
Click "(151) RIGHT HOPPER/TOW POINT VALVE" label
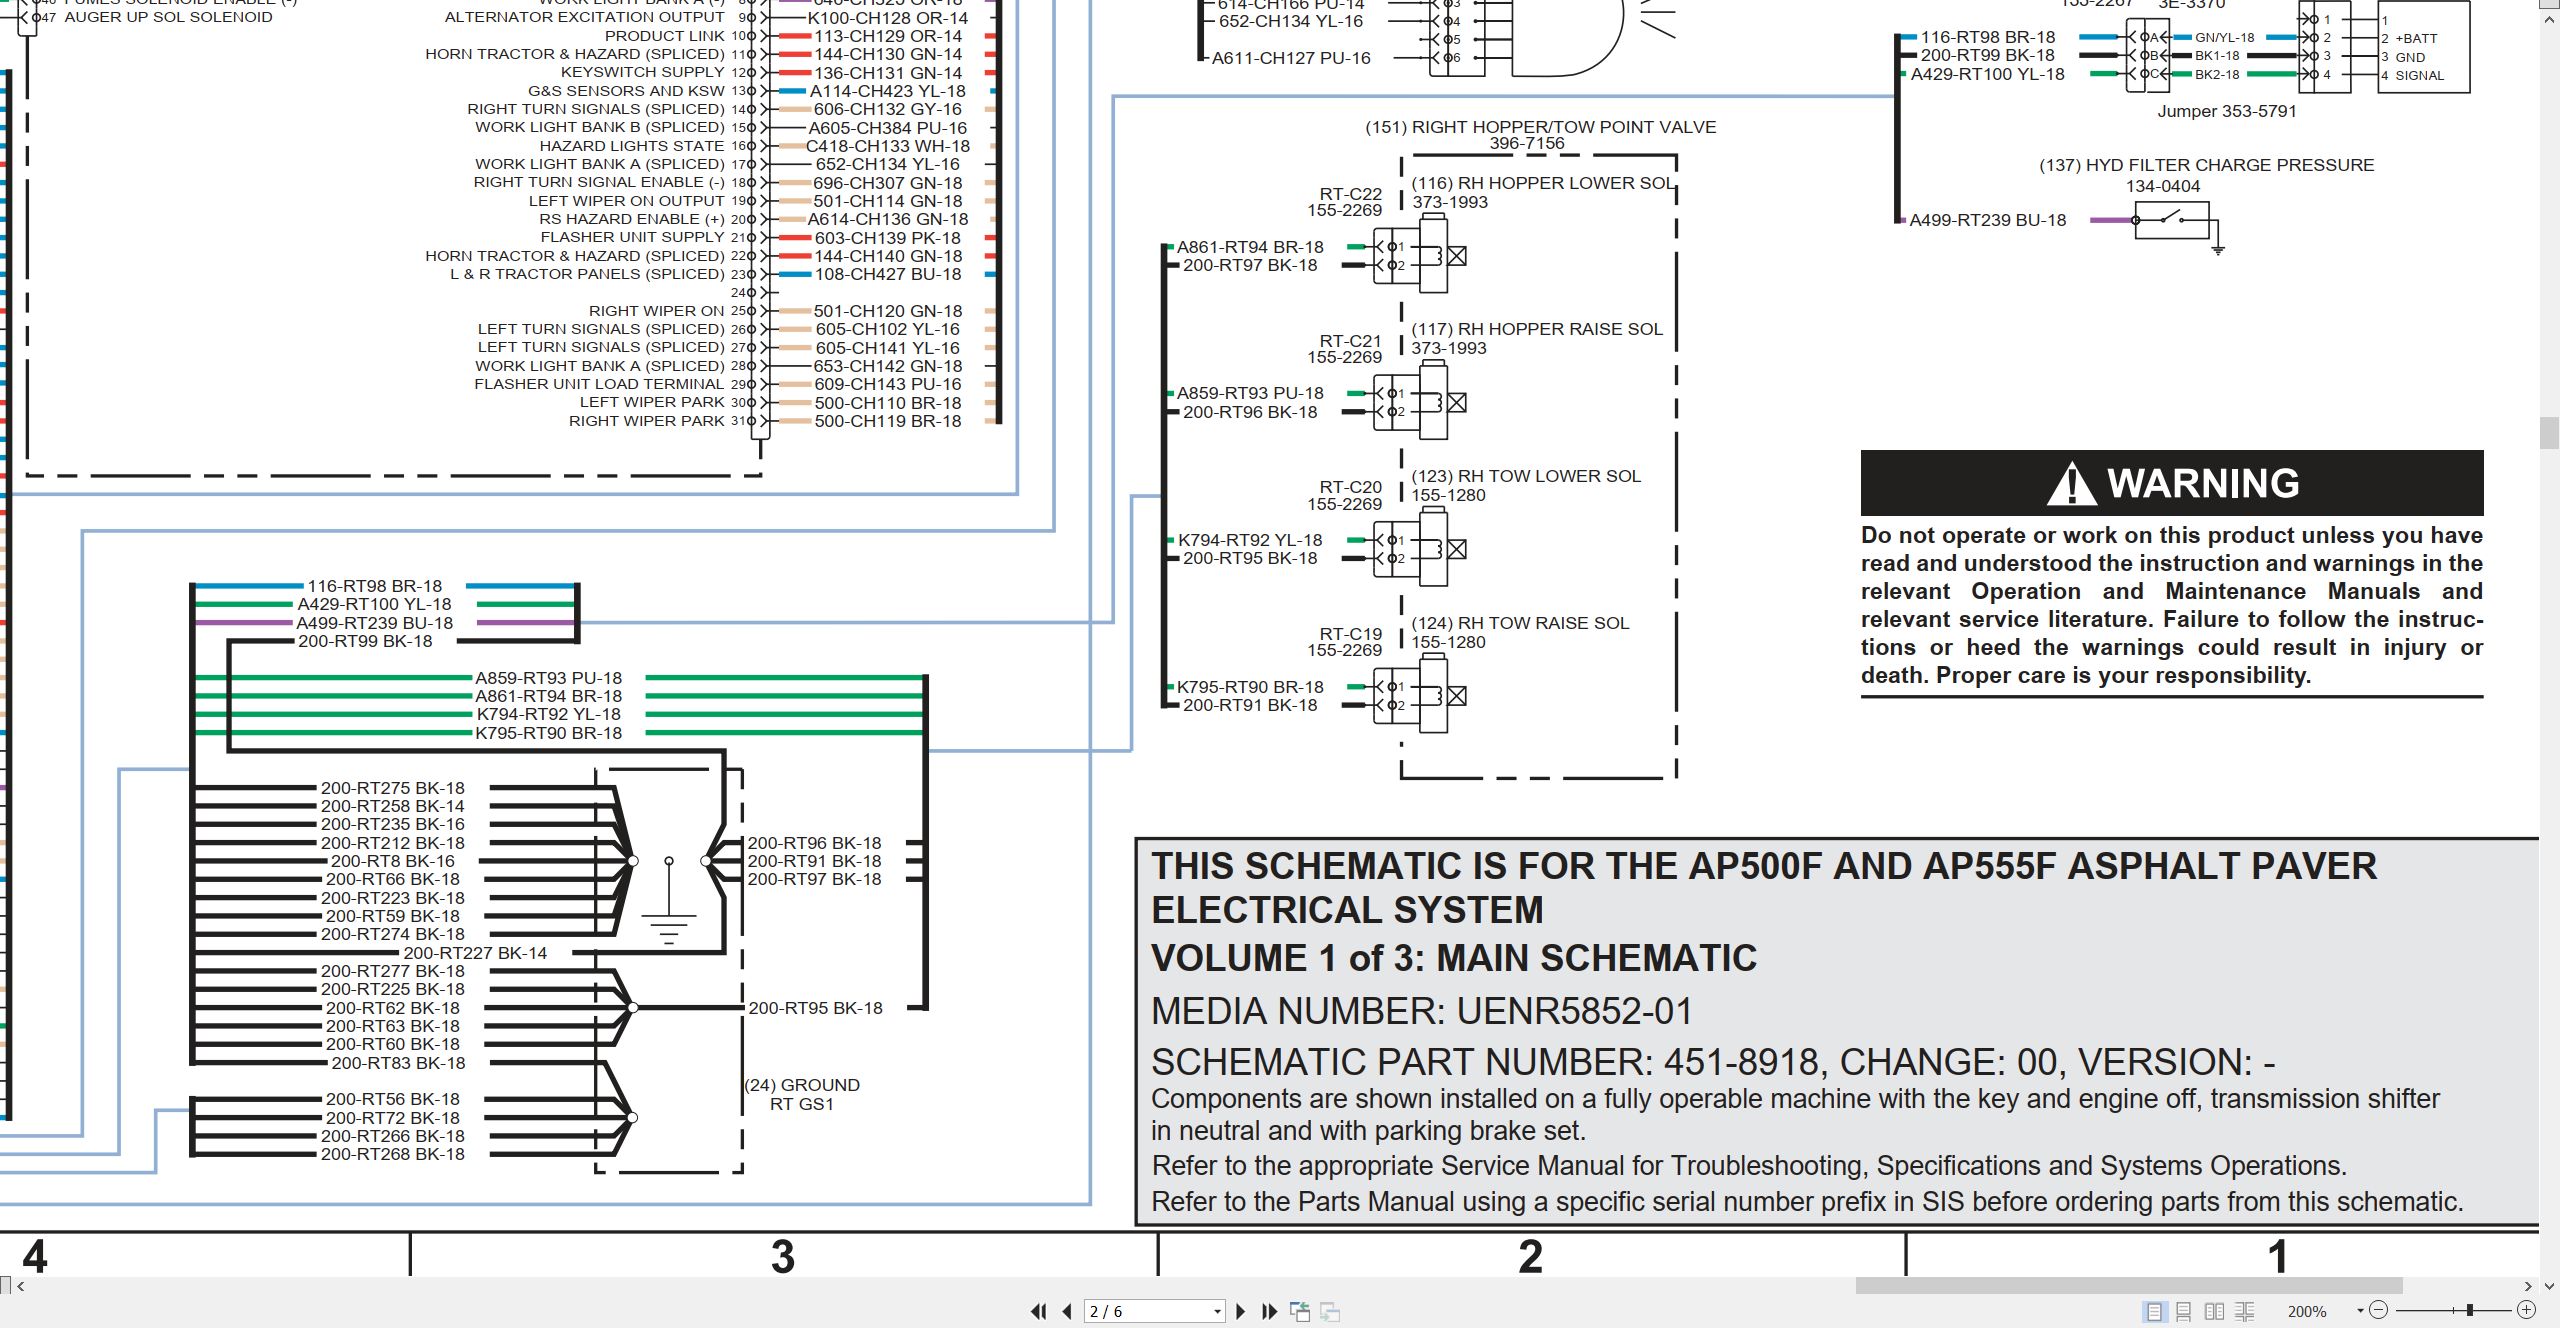pyautogui.click(x=1540, y=127)
